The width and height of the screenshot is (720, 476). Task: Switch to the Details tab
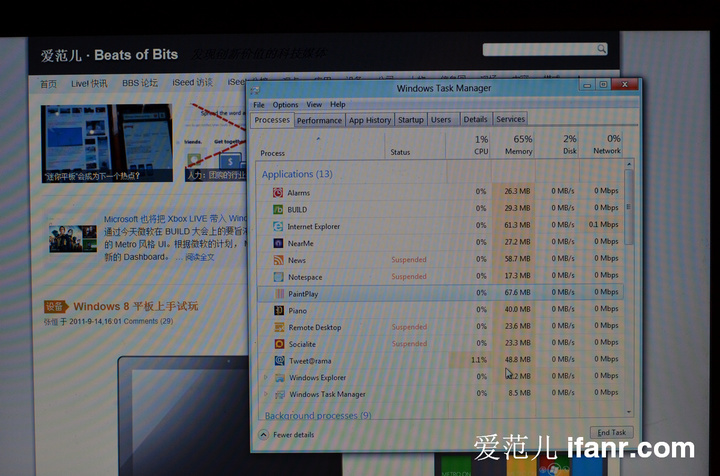[x=475, y=119]
